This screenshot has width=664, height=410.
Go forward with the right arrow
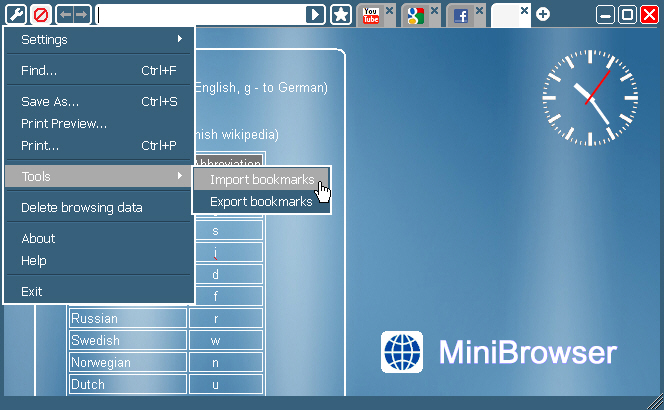coord(82,15)
